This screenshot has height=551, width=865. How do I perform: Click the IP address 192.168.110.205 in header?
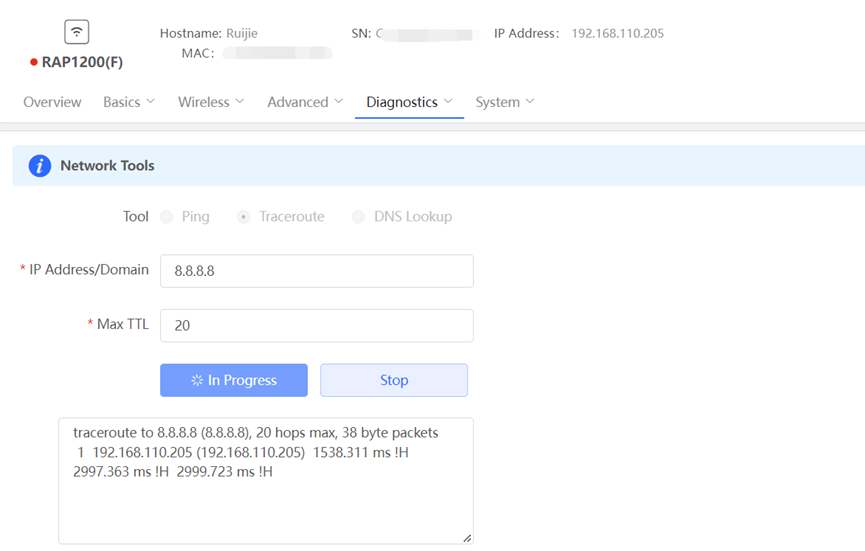click(x=617, y=33)
